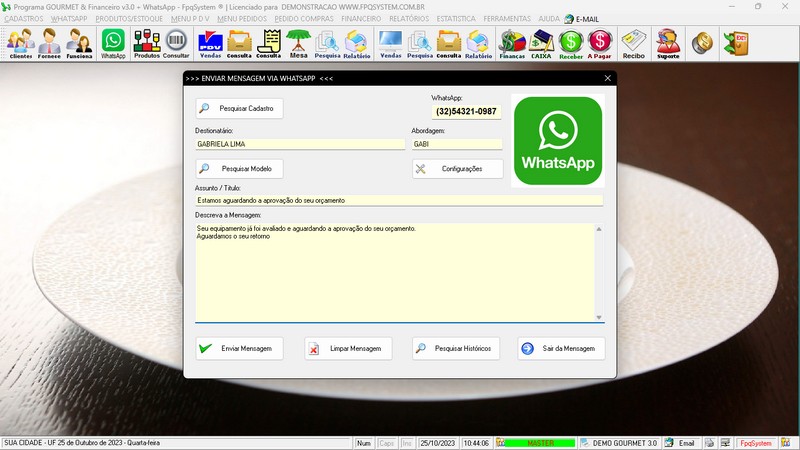The image size is (800, 450).
Task: Open the PEDIDO COMPRAS menu
Action: (x=304, y=19)
